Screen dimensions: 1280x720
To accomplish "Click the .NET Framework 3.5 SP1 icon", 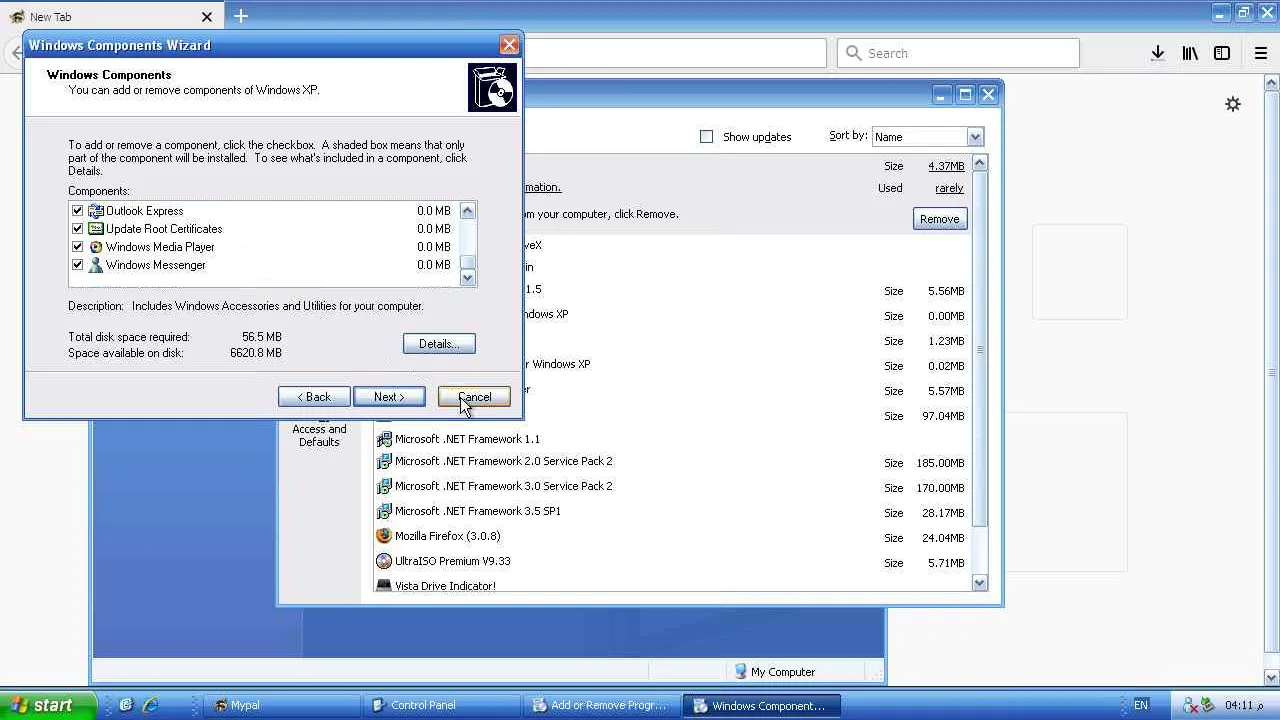I will point(384,511).
